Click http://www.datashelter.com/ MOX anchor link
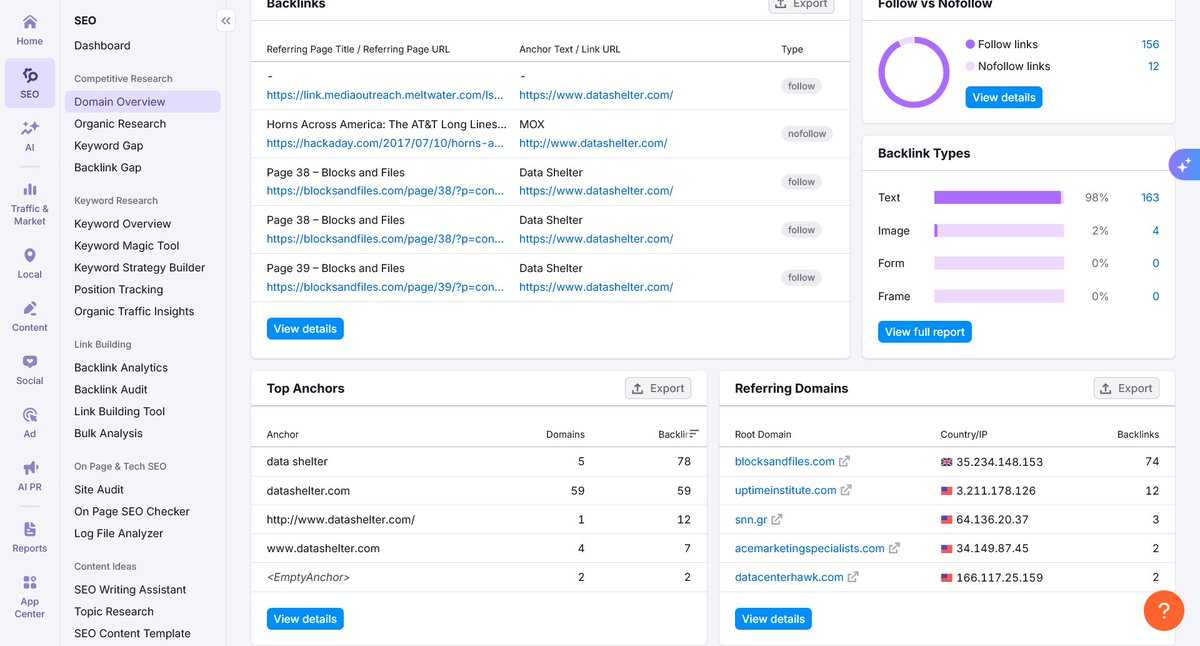Screen dimensions: 1200x646 tap(593, 143)
